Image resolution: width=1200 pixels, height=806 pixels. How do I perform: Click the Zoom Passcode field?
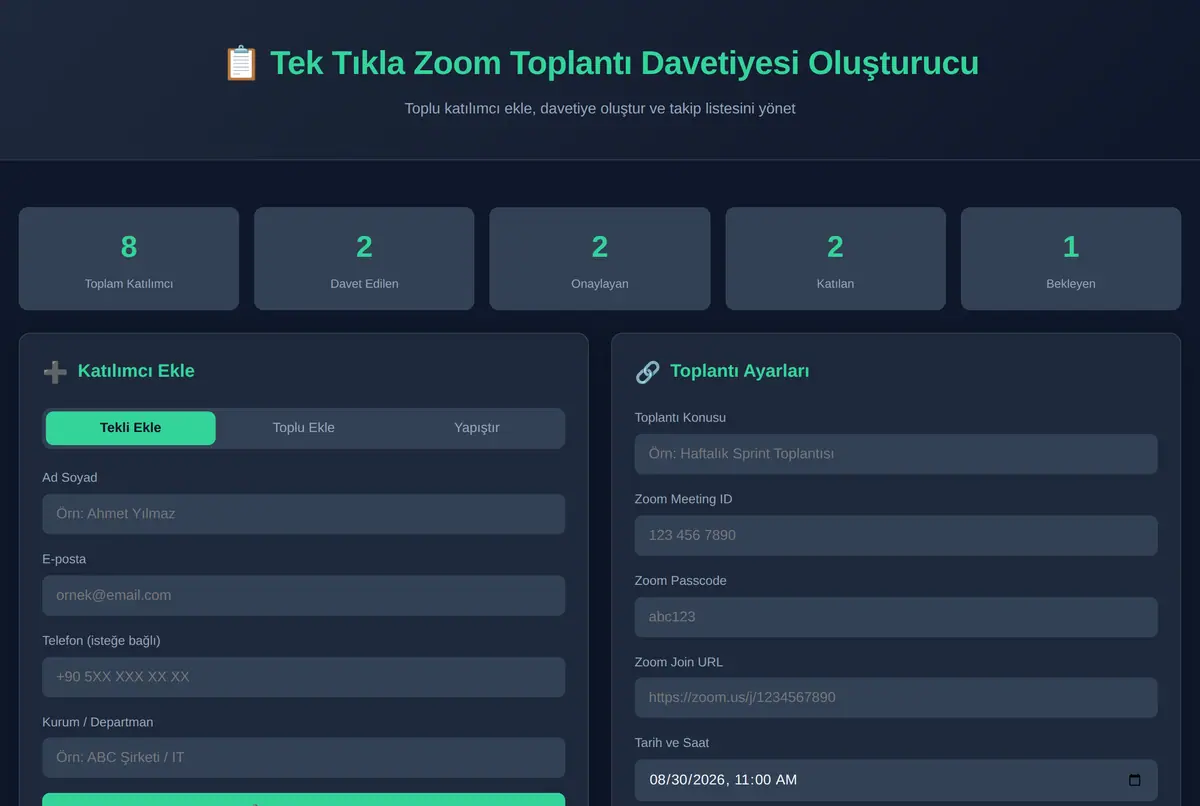click(x=896, y=617)
